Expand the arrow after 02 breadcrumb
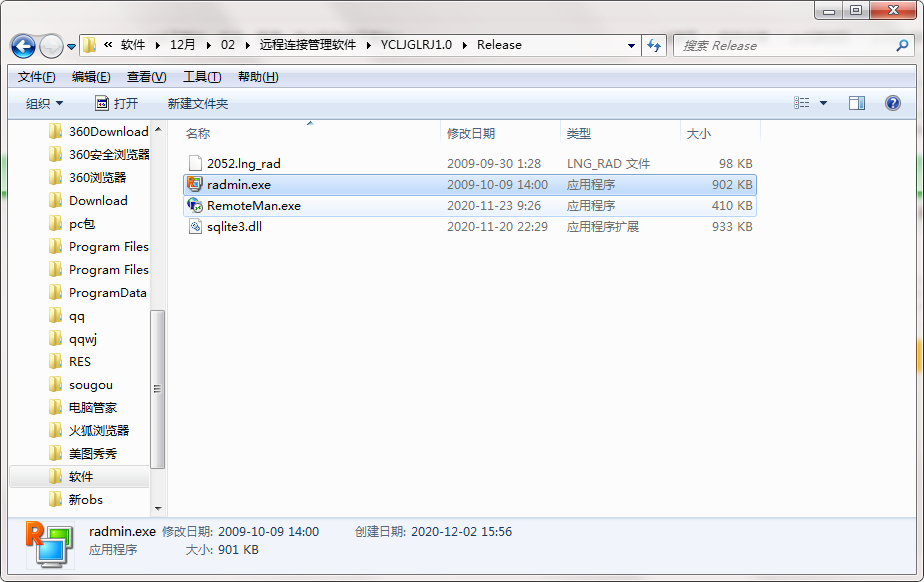 (x=247, y=45)
